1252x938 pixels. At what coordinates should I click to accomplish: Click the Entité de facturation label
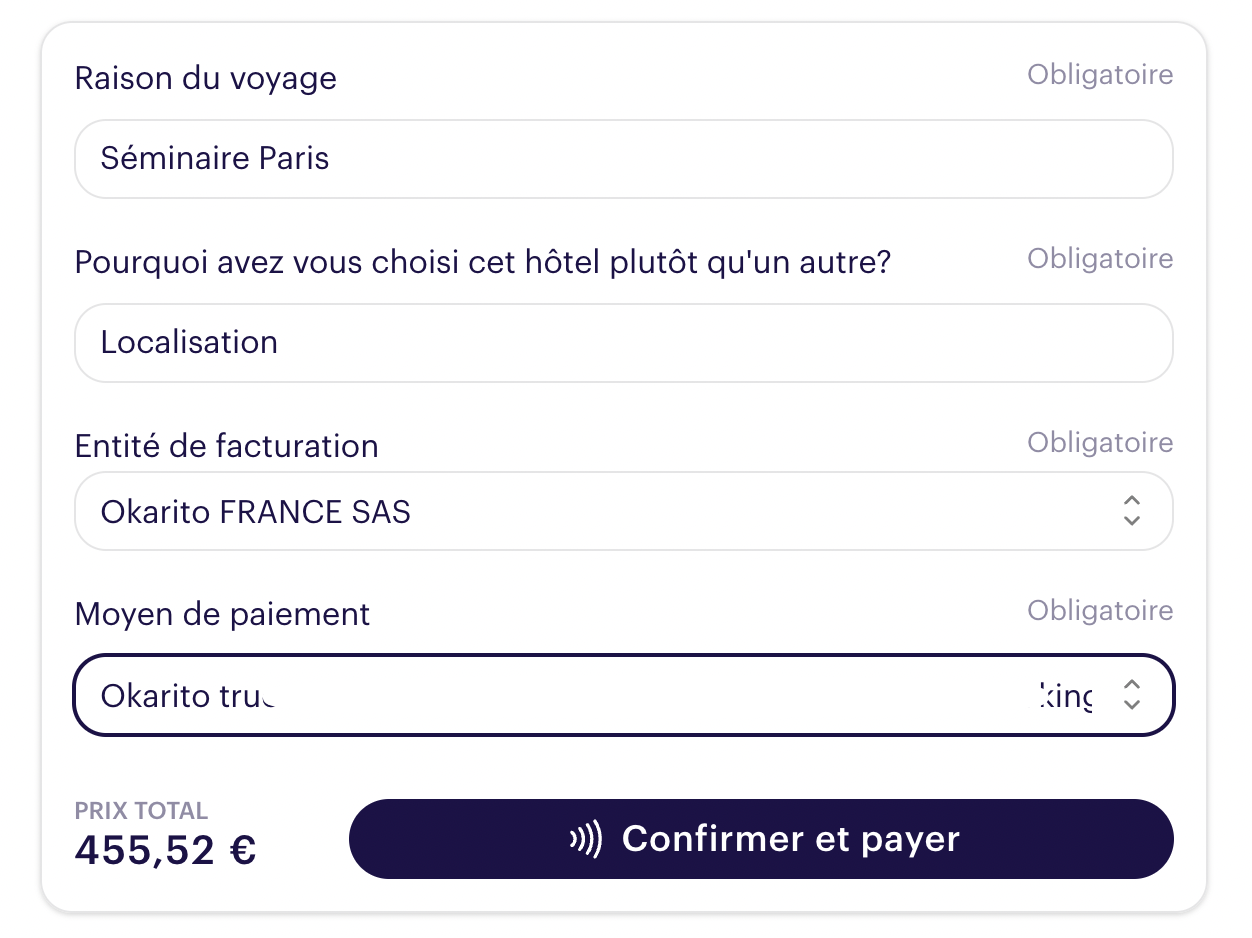[226, 446]
